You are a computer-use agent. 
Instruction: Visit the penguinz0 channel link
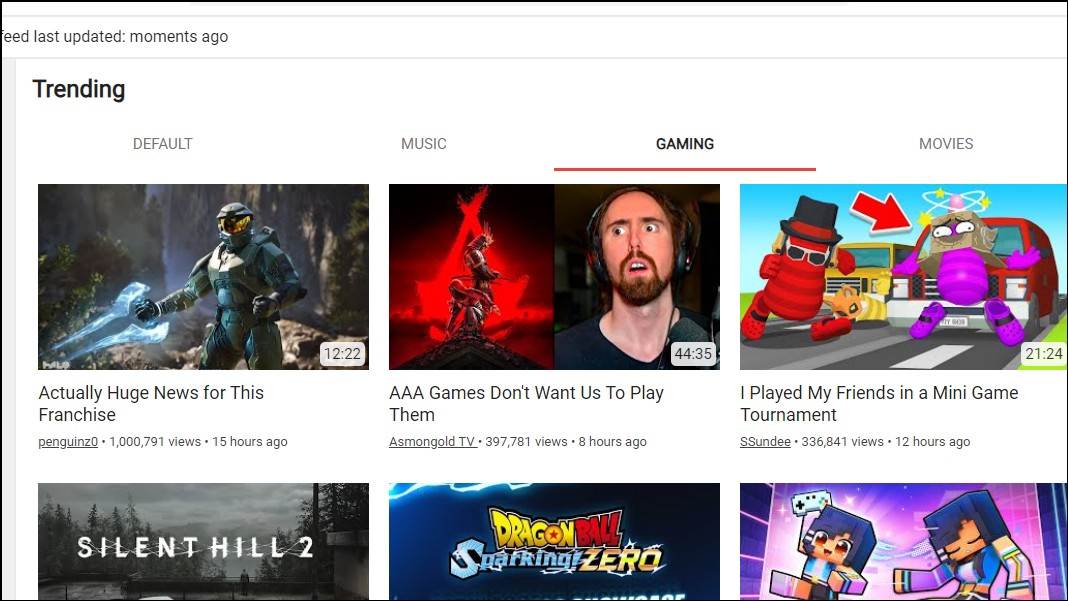(x=68, y=442)
